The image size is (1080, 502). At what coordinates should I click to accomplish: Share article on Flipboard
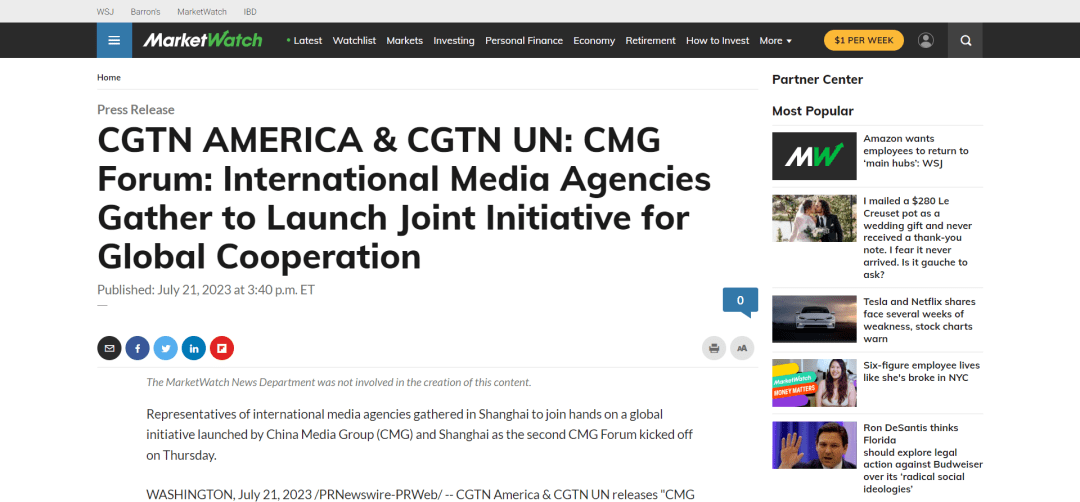click(222, 348)
